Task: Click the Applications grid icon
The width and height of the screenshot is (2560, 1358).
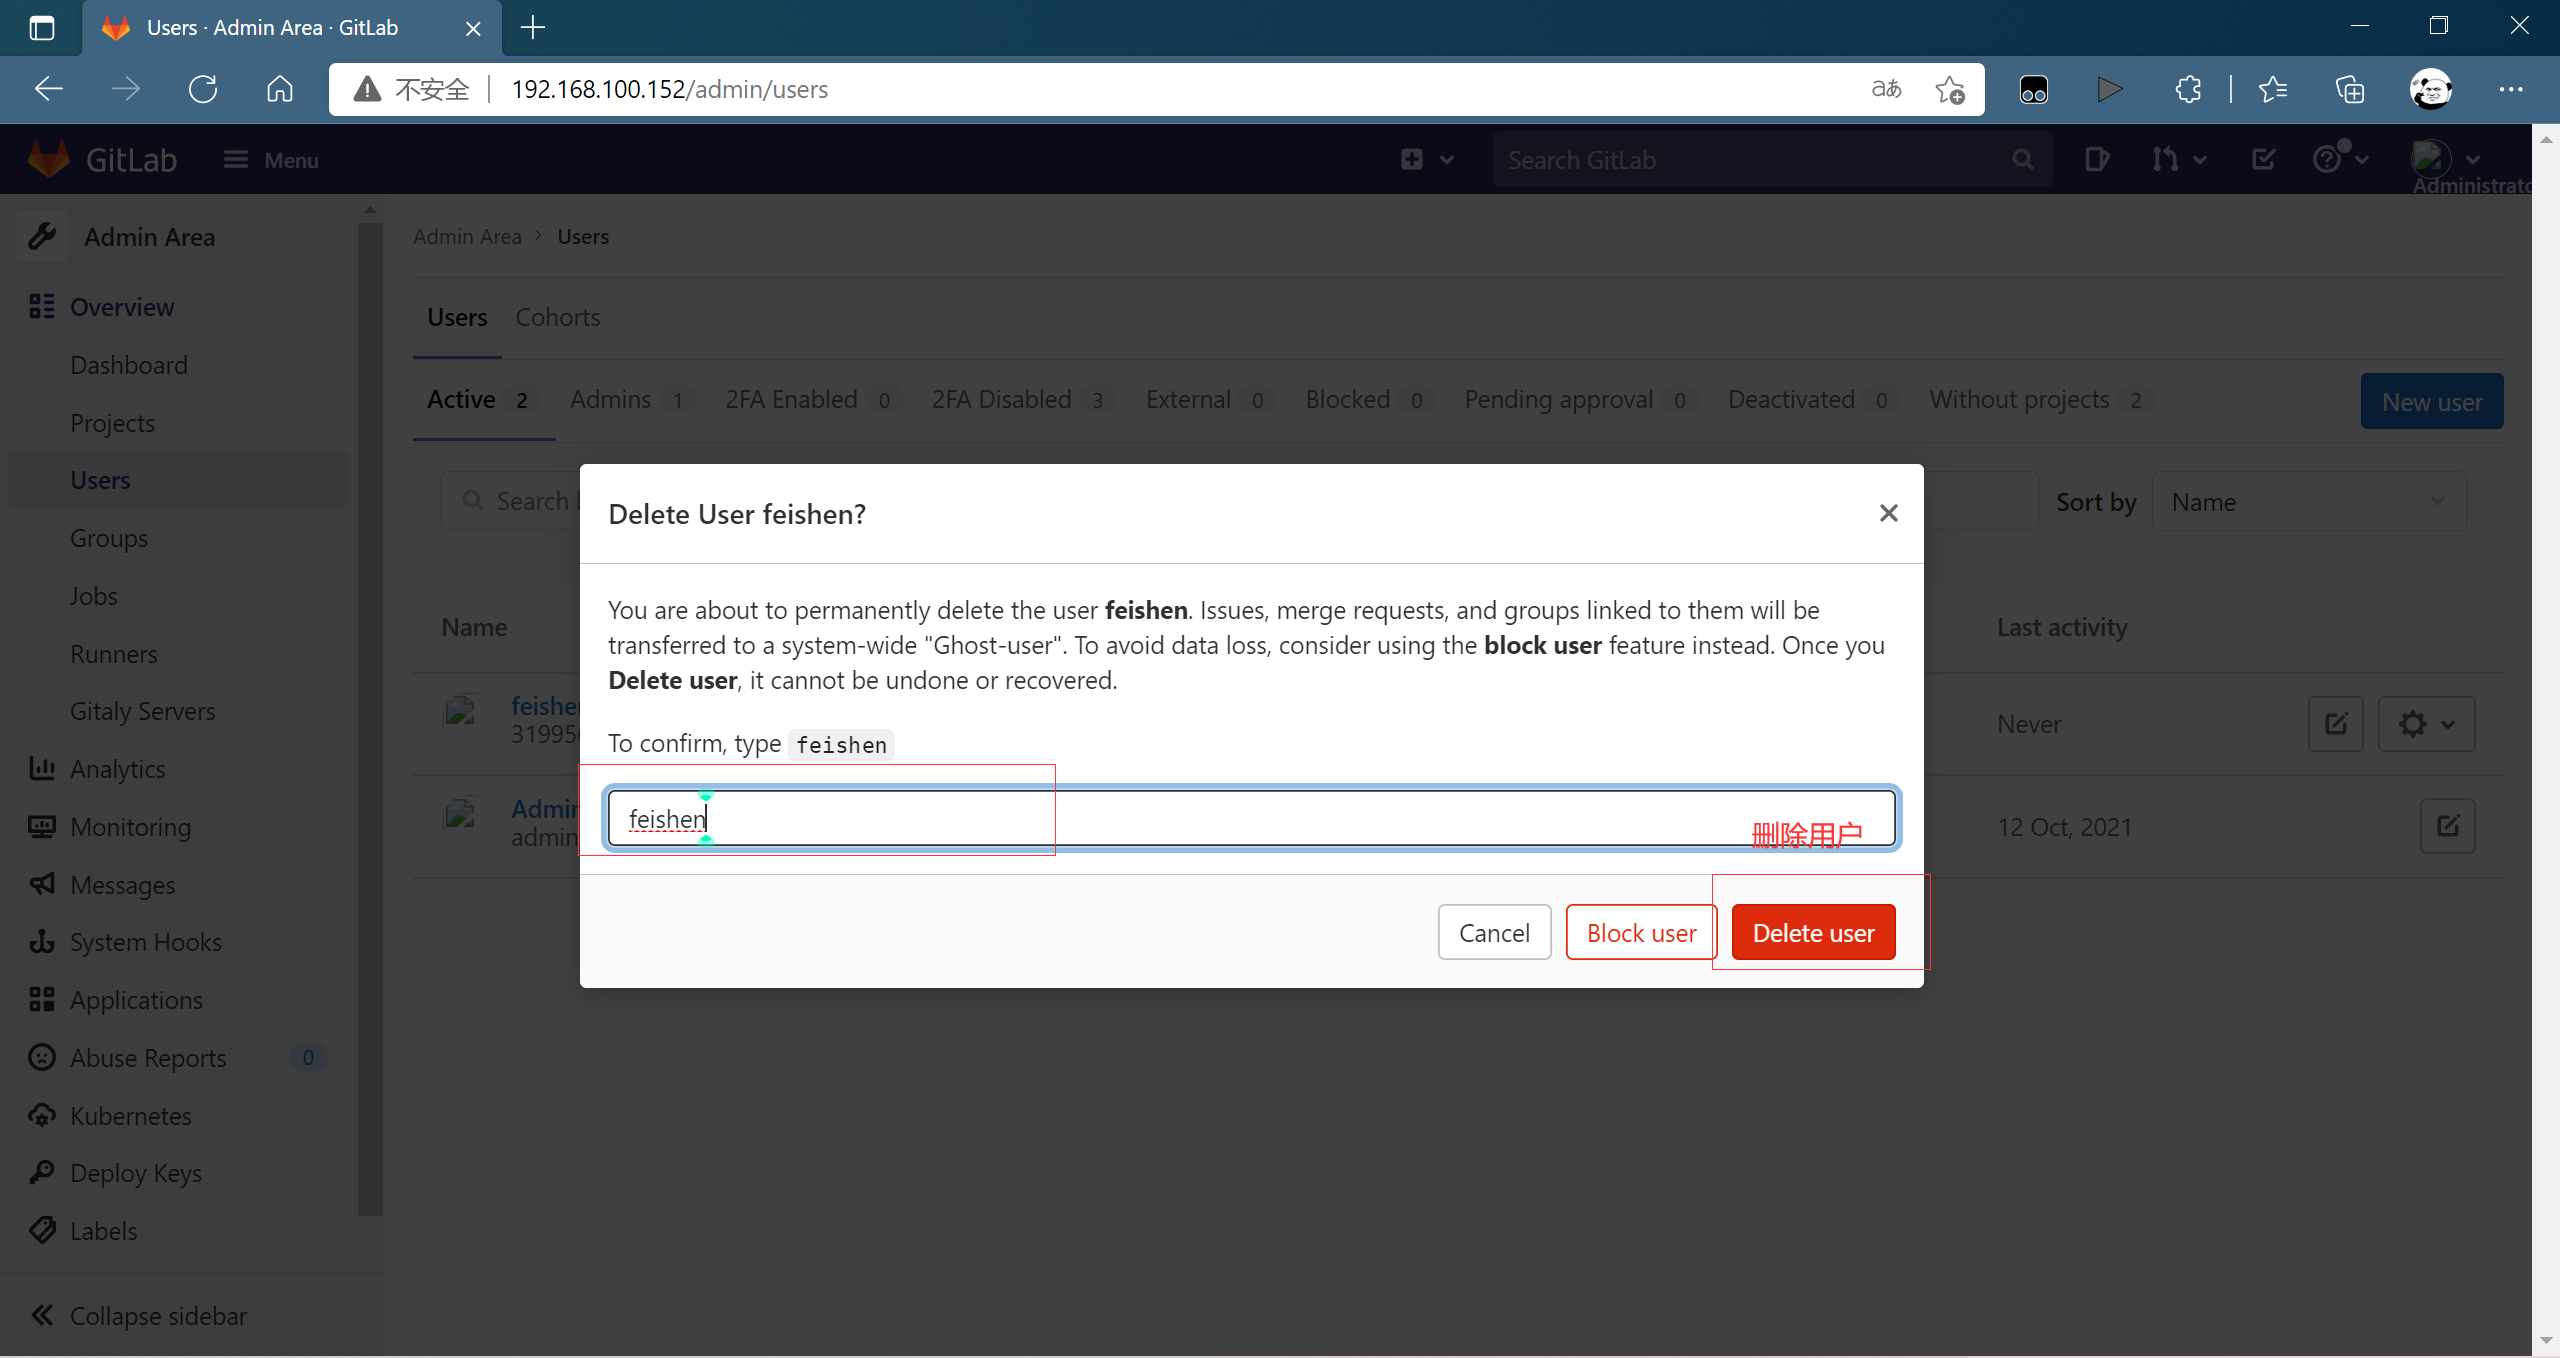Action: tap(42, 1000)
